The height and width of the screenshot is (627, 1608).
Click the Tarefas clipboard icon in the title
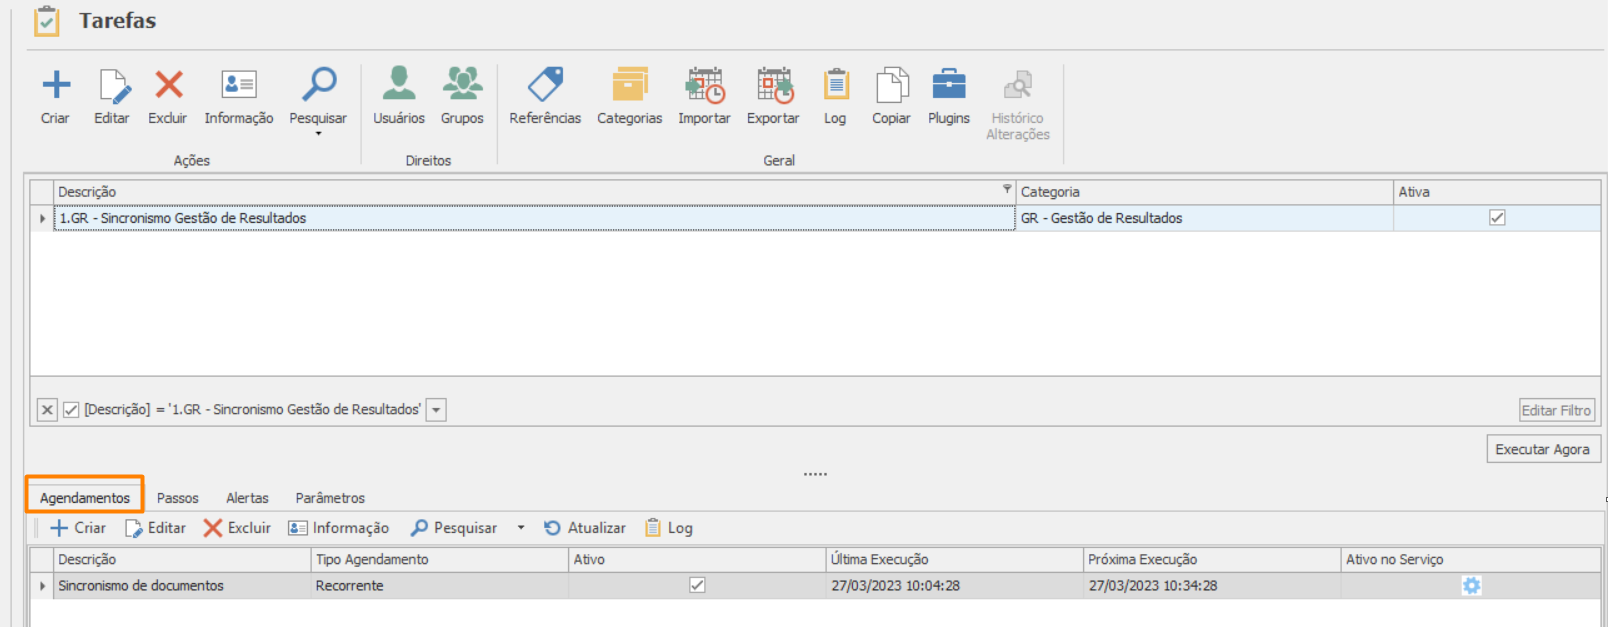click(47, 21)
